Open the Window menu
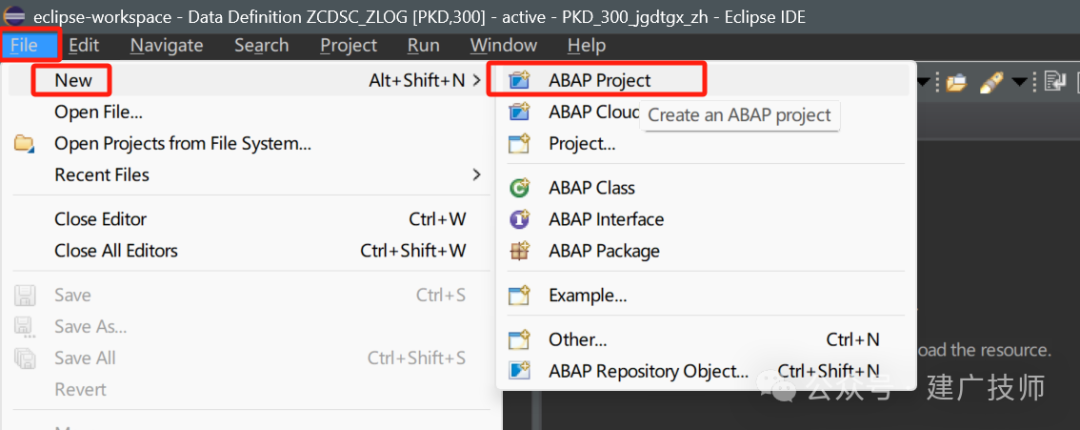Viewport: 1080px width, 430px height. pos(503,45)
